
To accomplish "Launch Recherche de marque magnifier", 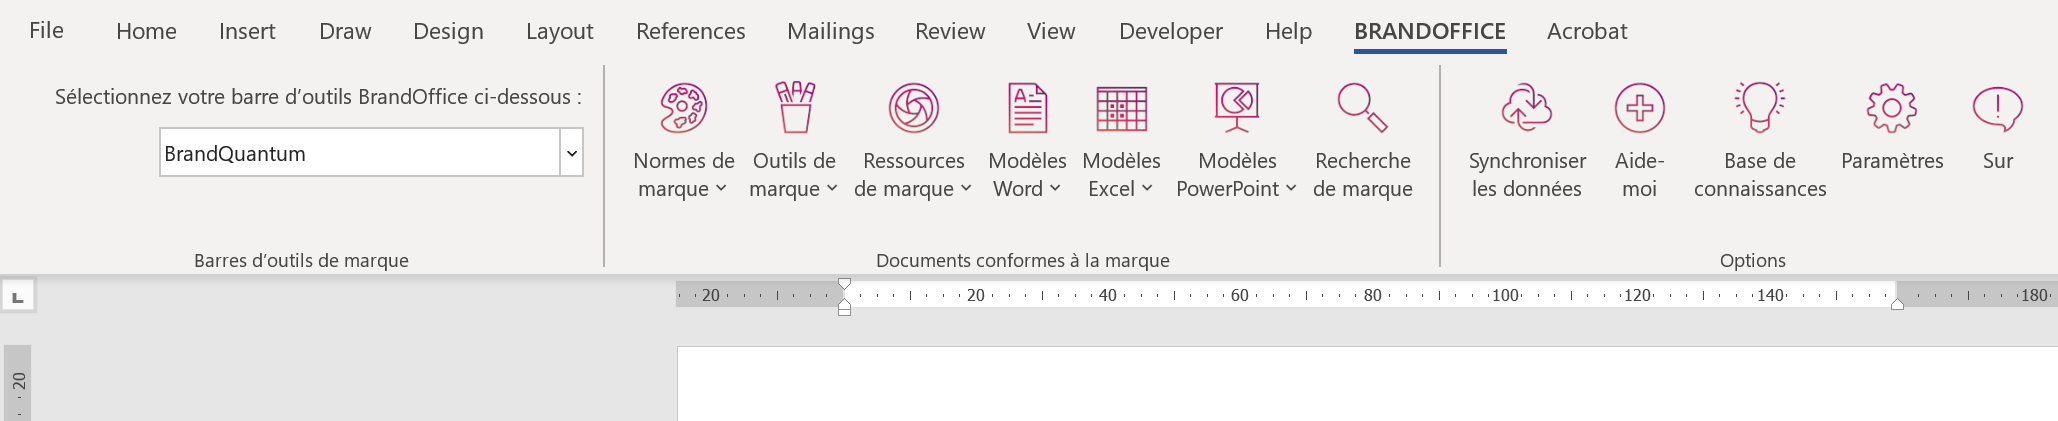I will tap(1362, 108).
